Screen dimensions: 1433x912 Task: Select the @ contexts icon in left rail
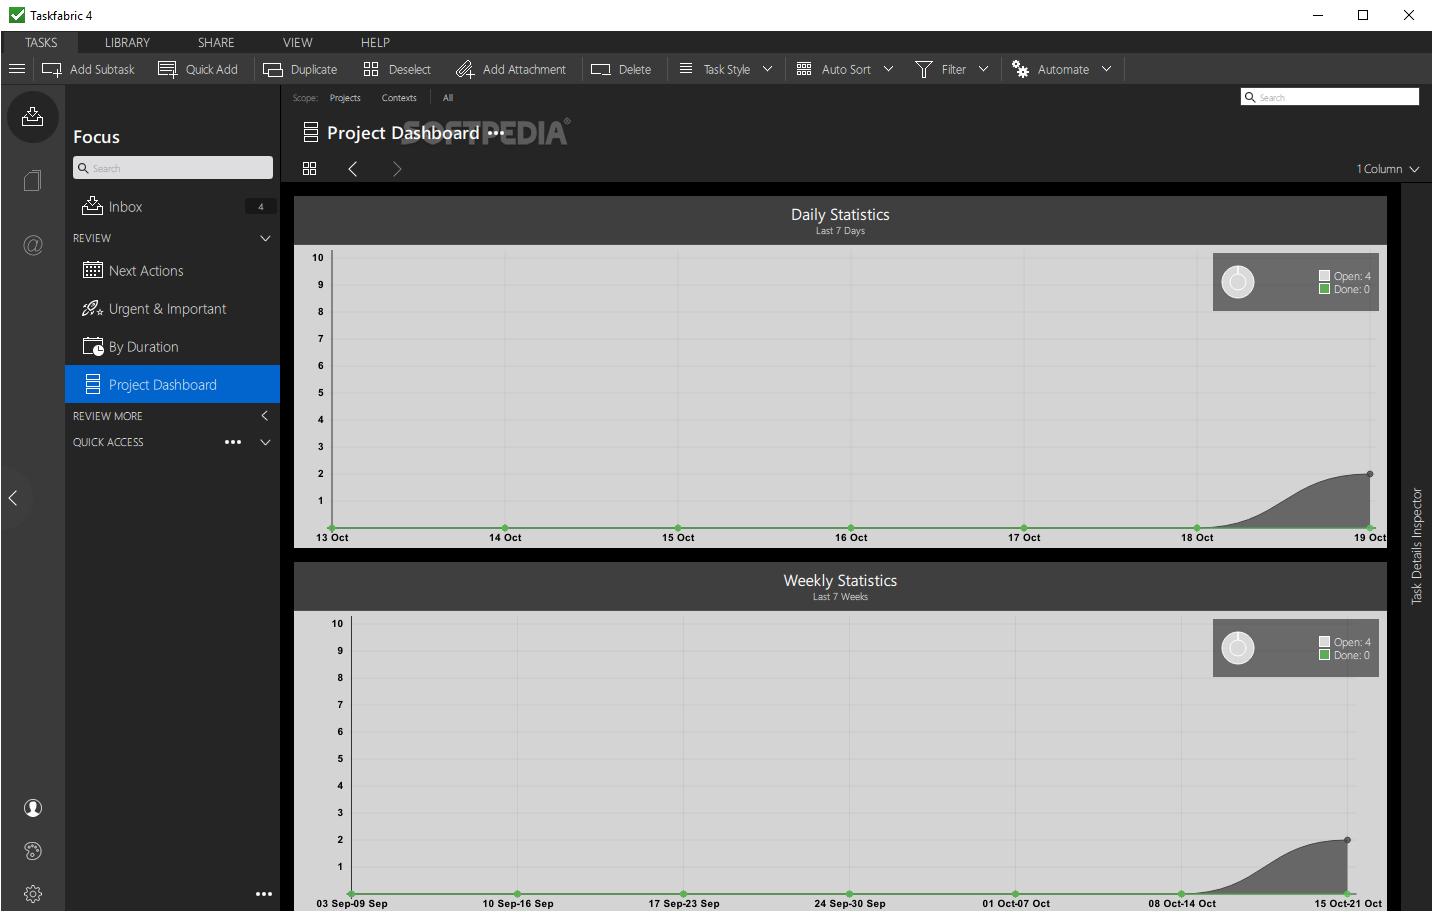[x=33, y=245]
